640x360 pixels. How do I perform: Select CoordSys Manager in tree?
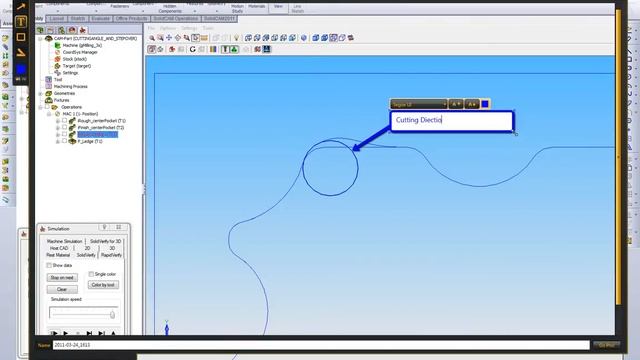(x=80, y=52)
